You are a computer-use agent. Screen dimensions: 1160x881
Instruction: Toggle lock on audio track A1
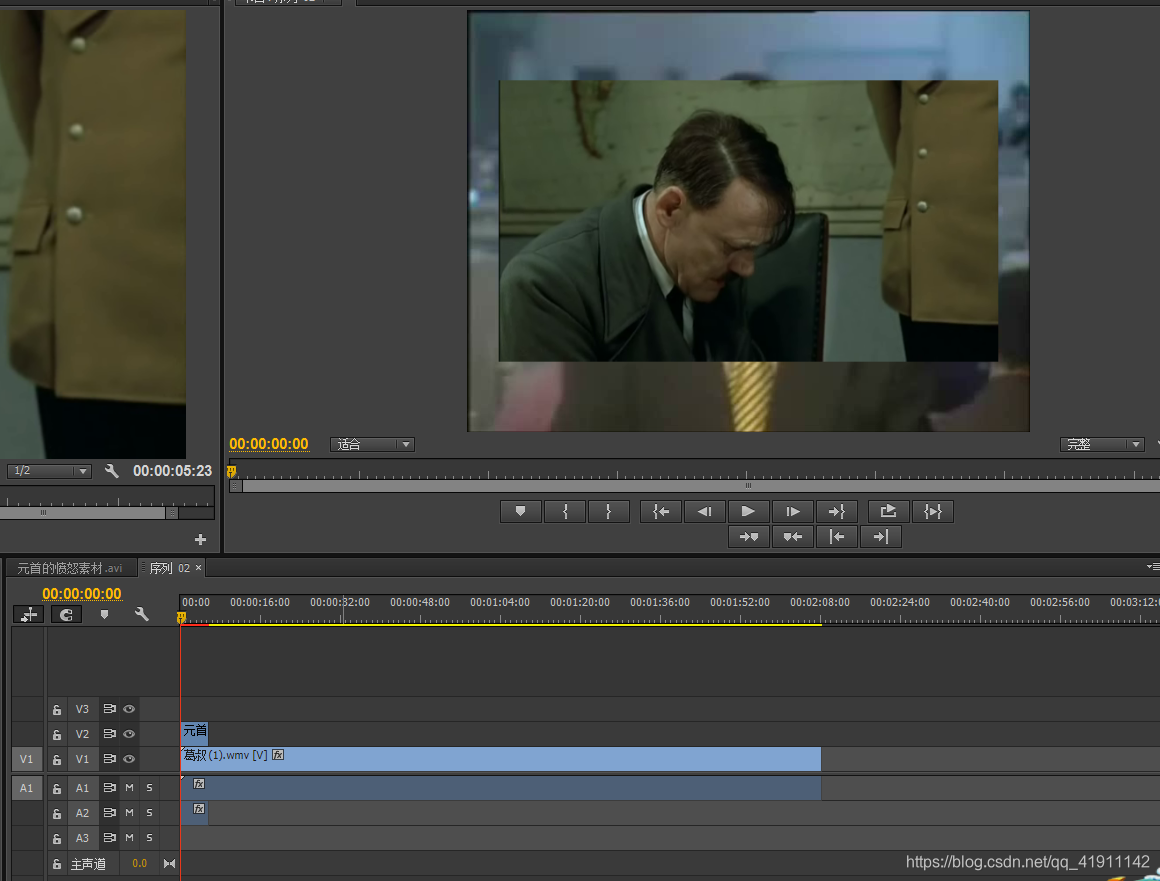click(57, 789)
